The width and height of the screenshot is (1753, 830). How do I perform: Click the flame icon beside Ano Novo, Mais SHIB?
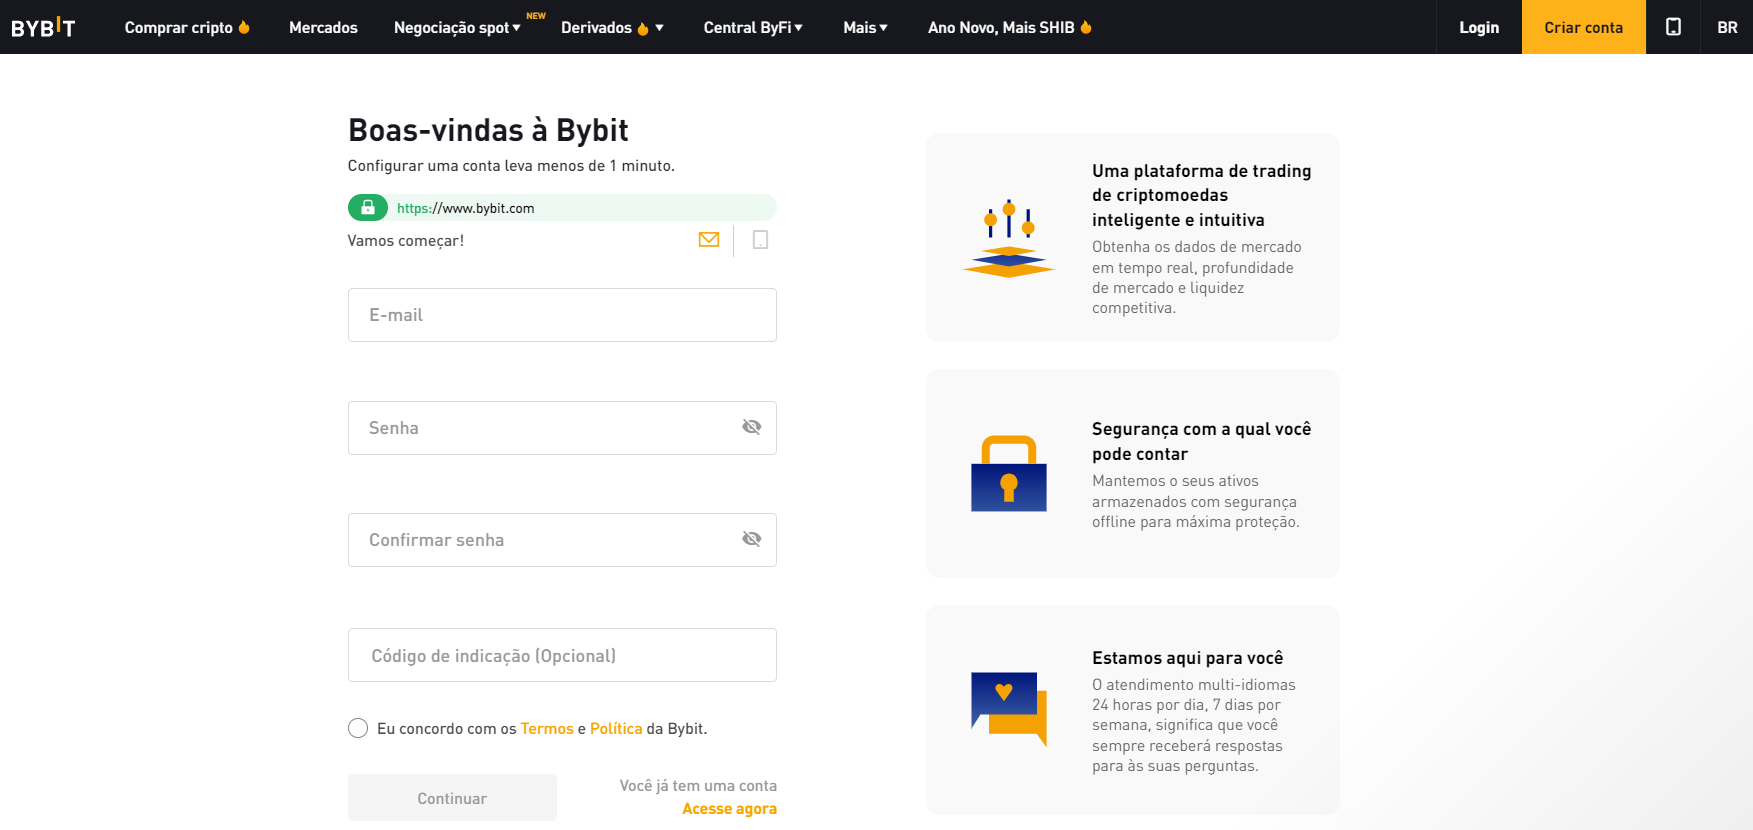(1086, 27)
